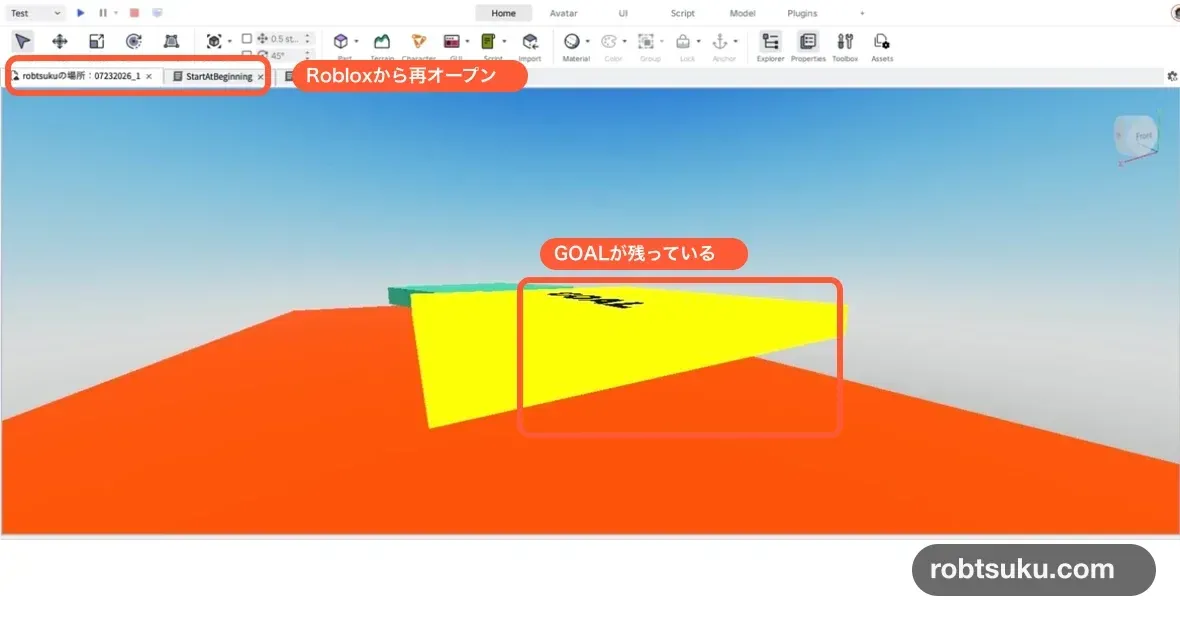Image resolution: width=1180 pixels, height=620 pixels.
Task: Switch to the Model ribbon tab
Action: (742, 13)
